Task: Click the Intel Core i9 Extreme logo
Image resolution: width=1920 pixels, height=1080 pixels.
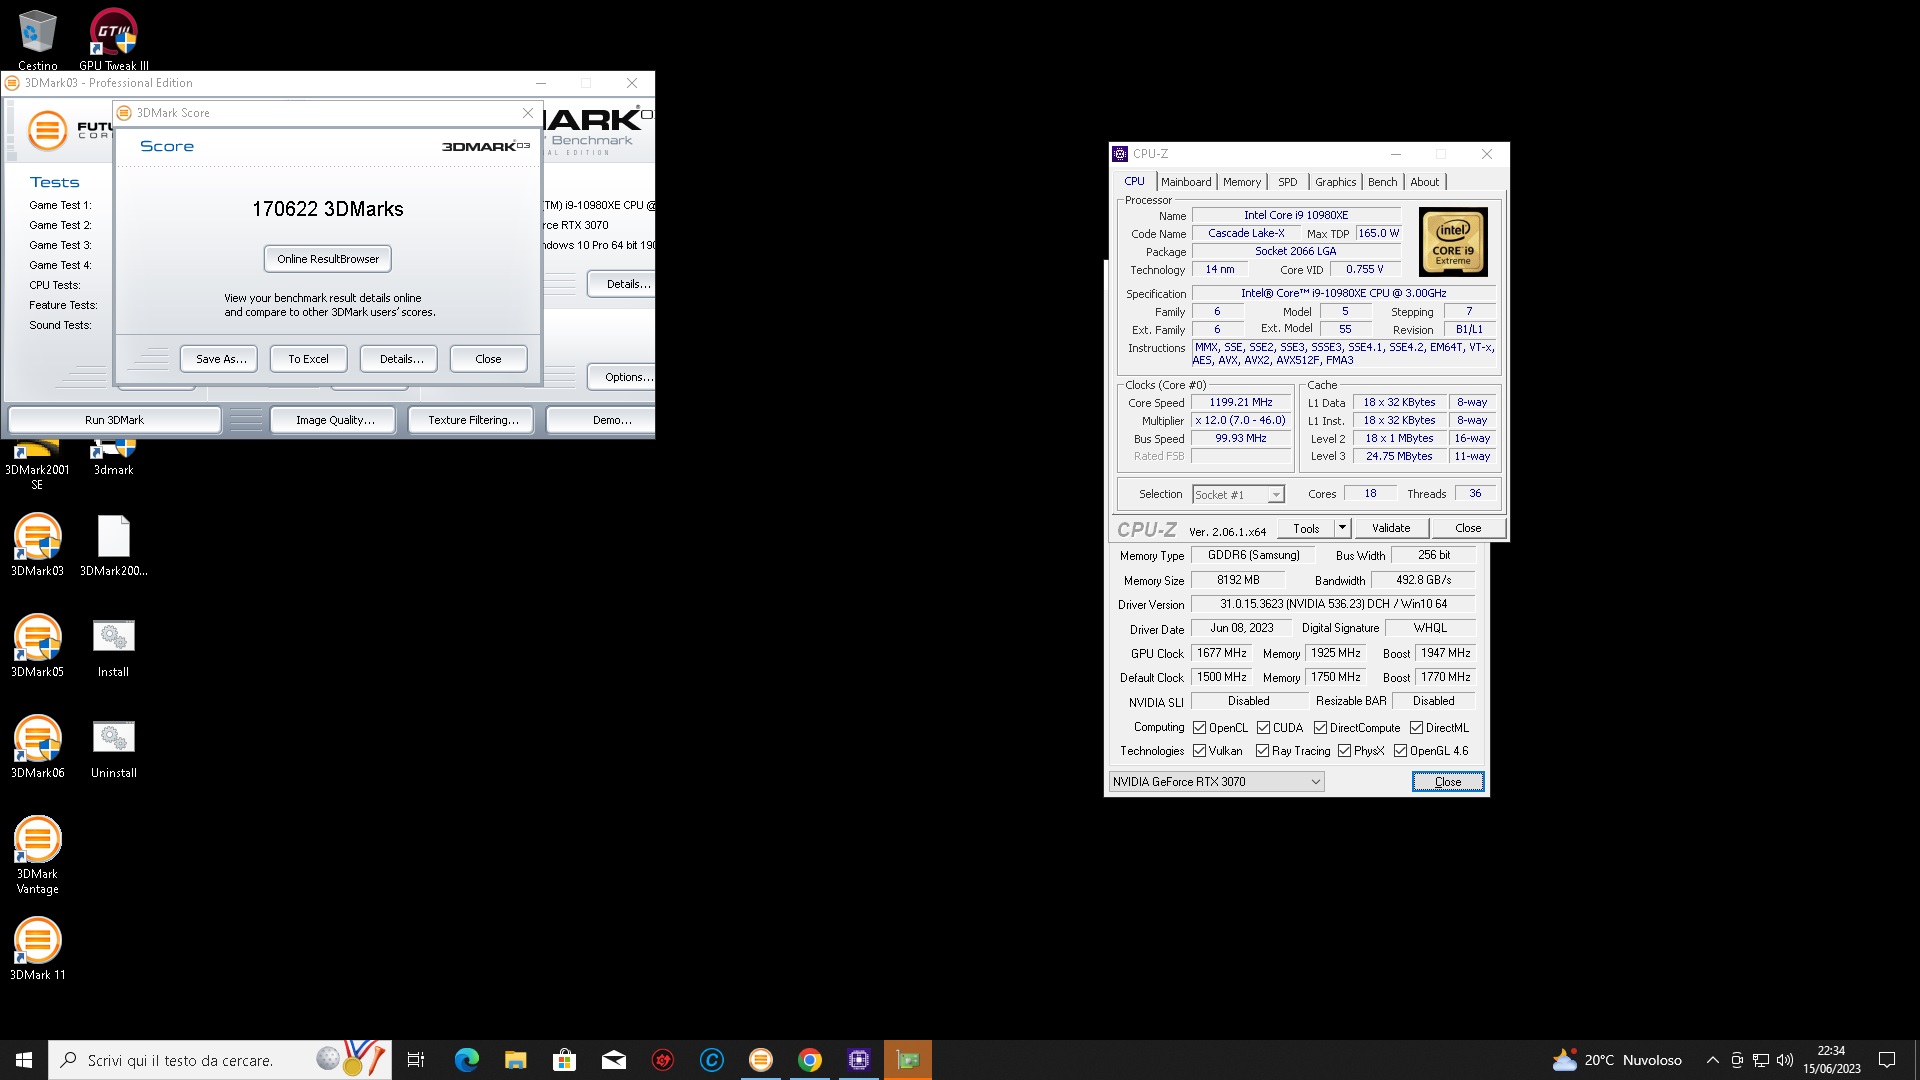Action: coord(1453,242)
